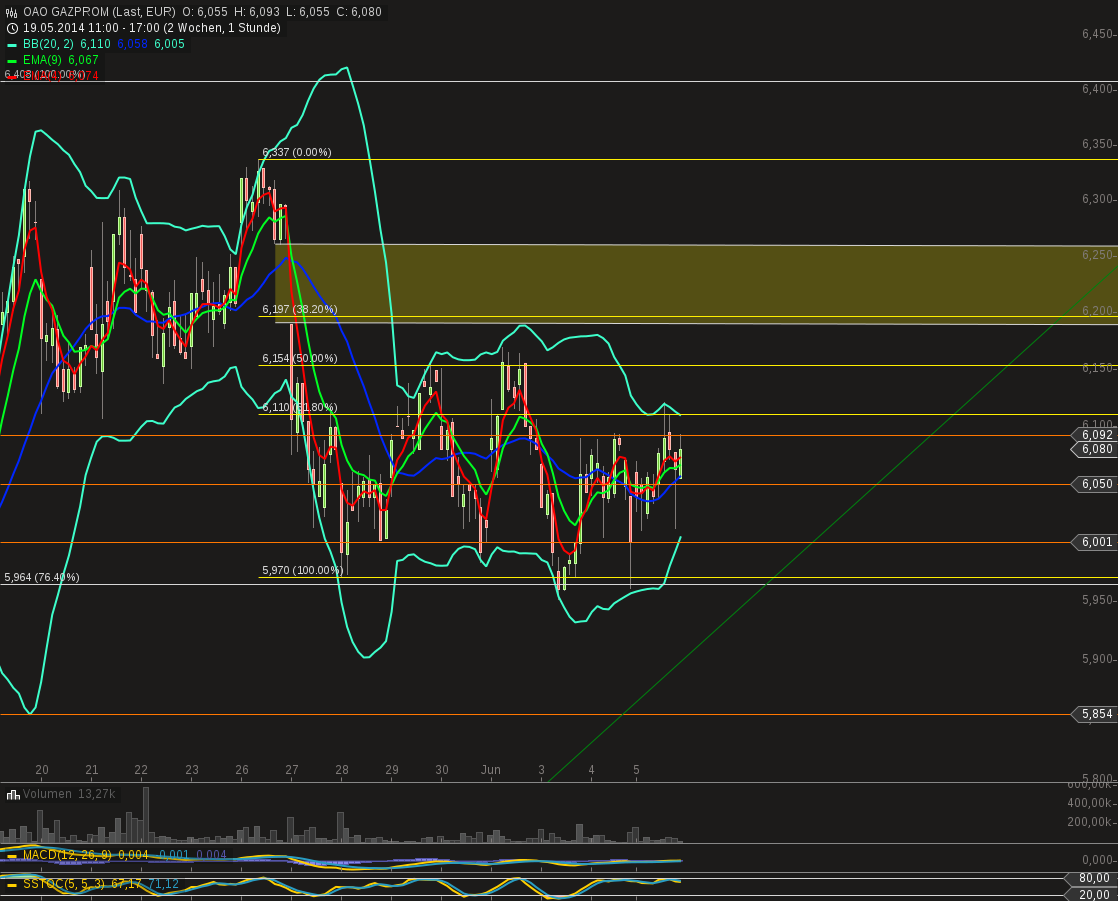Click the 6,001 price level tag
Viewport: 1118px width, 901px height.
(1095, 542)
